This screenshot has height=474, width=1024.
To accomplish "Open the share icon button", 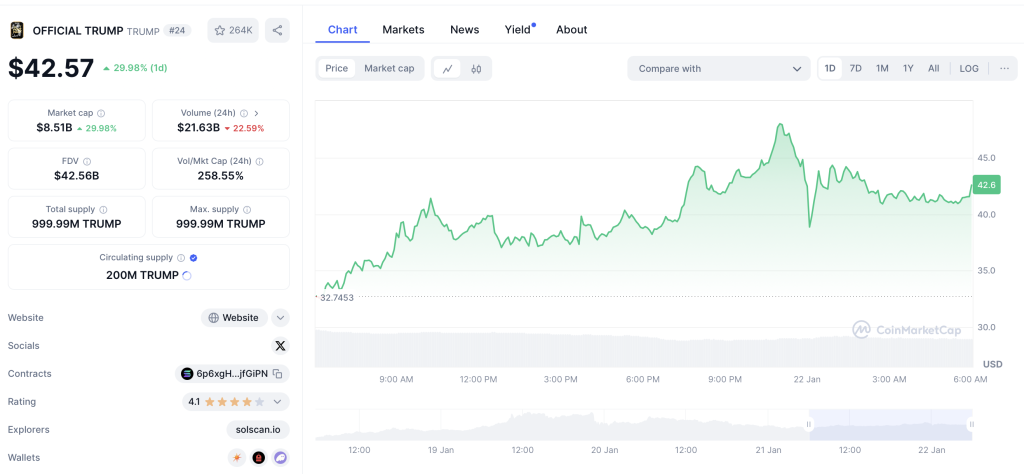I will (277, 30).
